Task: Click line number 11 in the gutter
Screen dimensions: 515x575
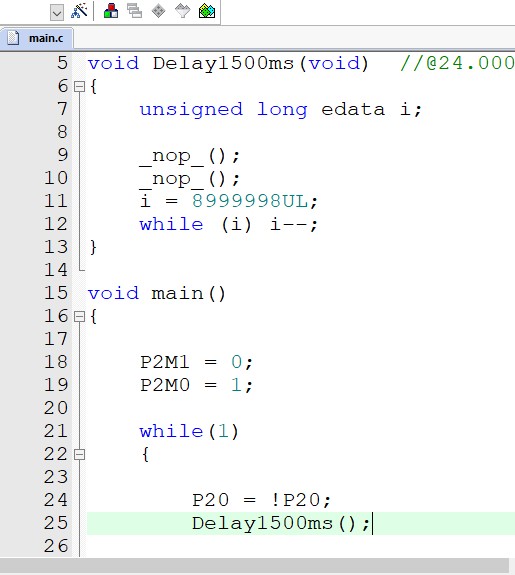Action: click(56, 201)
